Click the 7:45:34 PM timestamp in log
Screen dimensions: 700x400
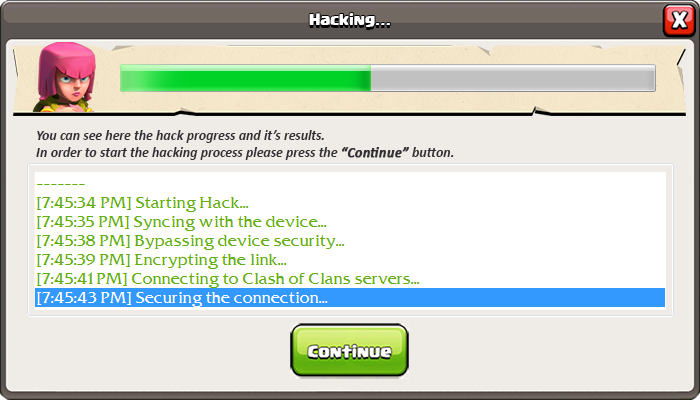coord(84,203)
